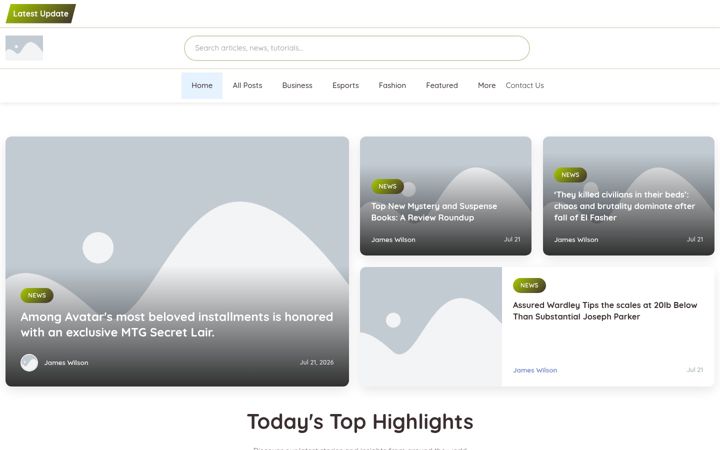
Task: Open Assured Wardley Tips the scales article
Action: coord(605,311)
